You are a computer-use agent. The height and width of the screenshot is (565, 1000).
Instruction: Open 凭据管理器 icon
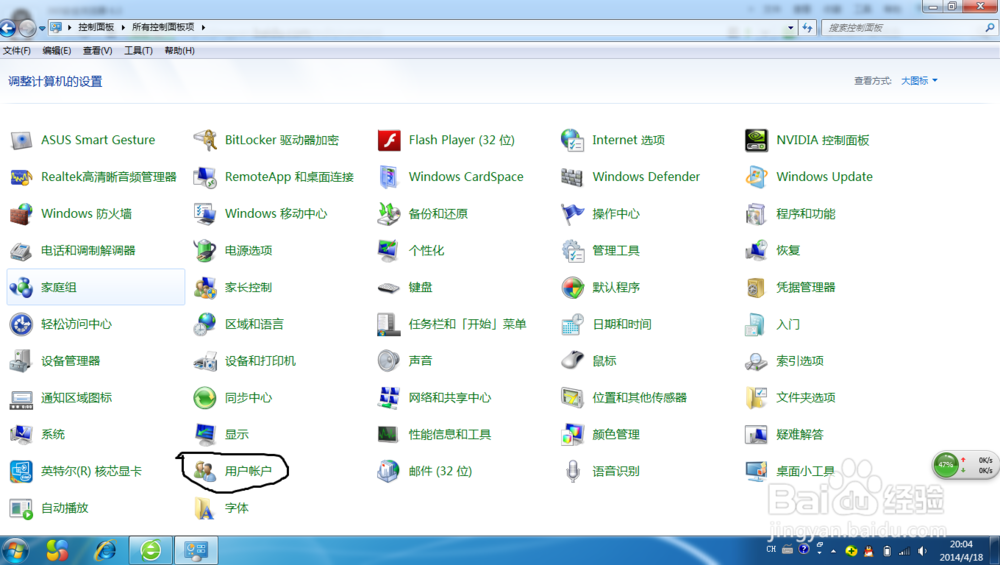(x=756, y=288)
